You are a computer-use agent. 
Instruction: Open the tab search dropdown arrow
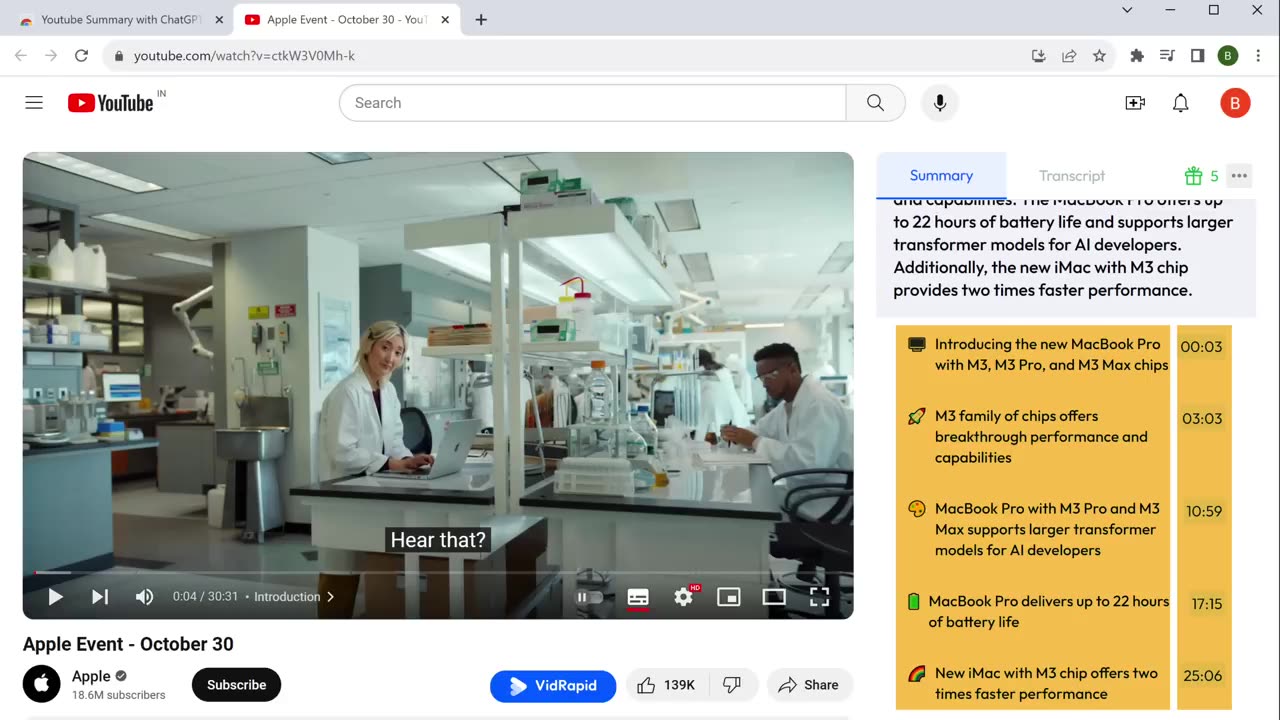pyautogui.click(x=1127, y=10)
